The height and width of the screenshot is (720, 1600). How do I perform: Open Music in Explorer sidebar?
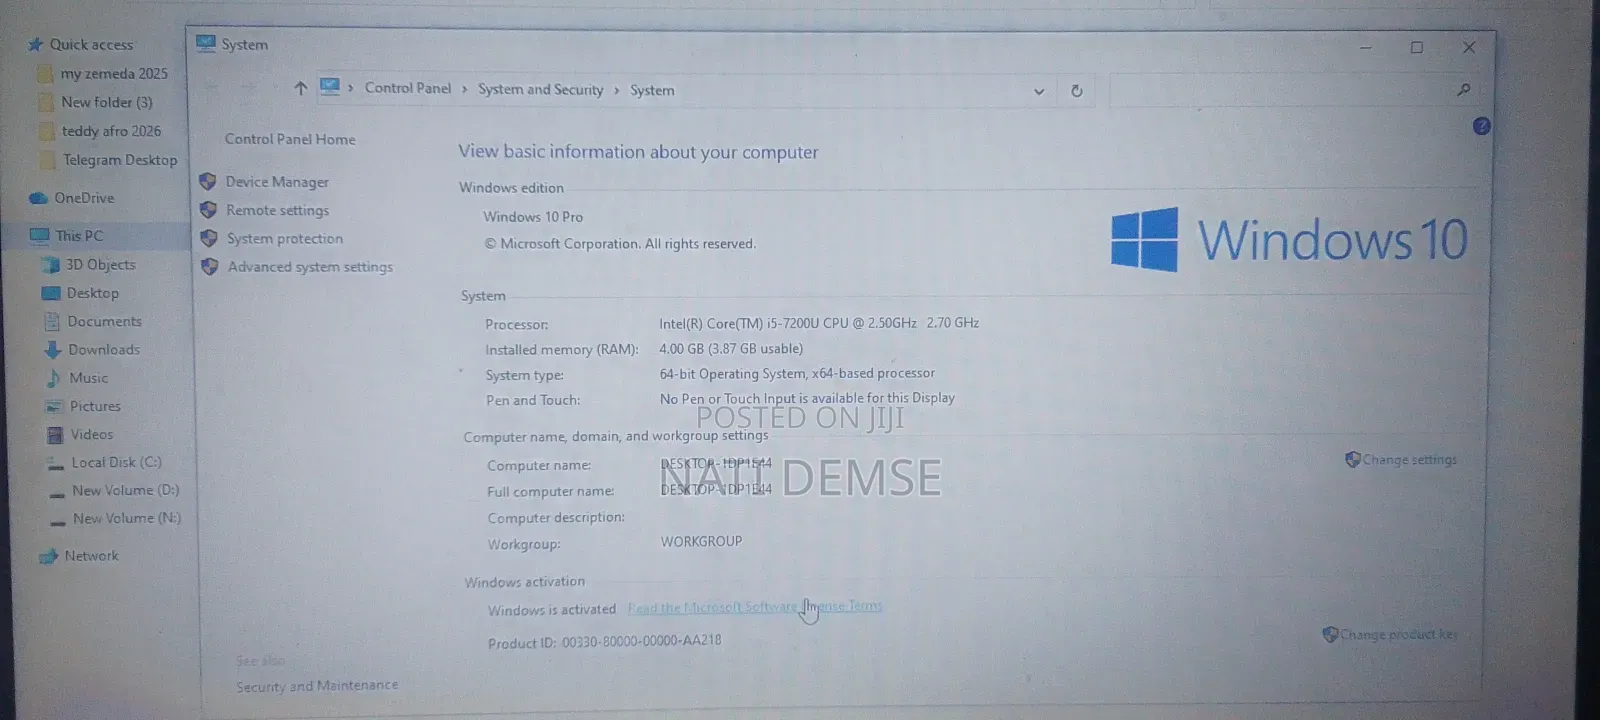point(88,378)
